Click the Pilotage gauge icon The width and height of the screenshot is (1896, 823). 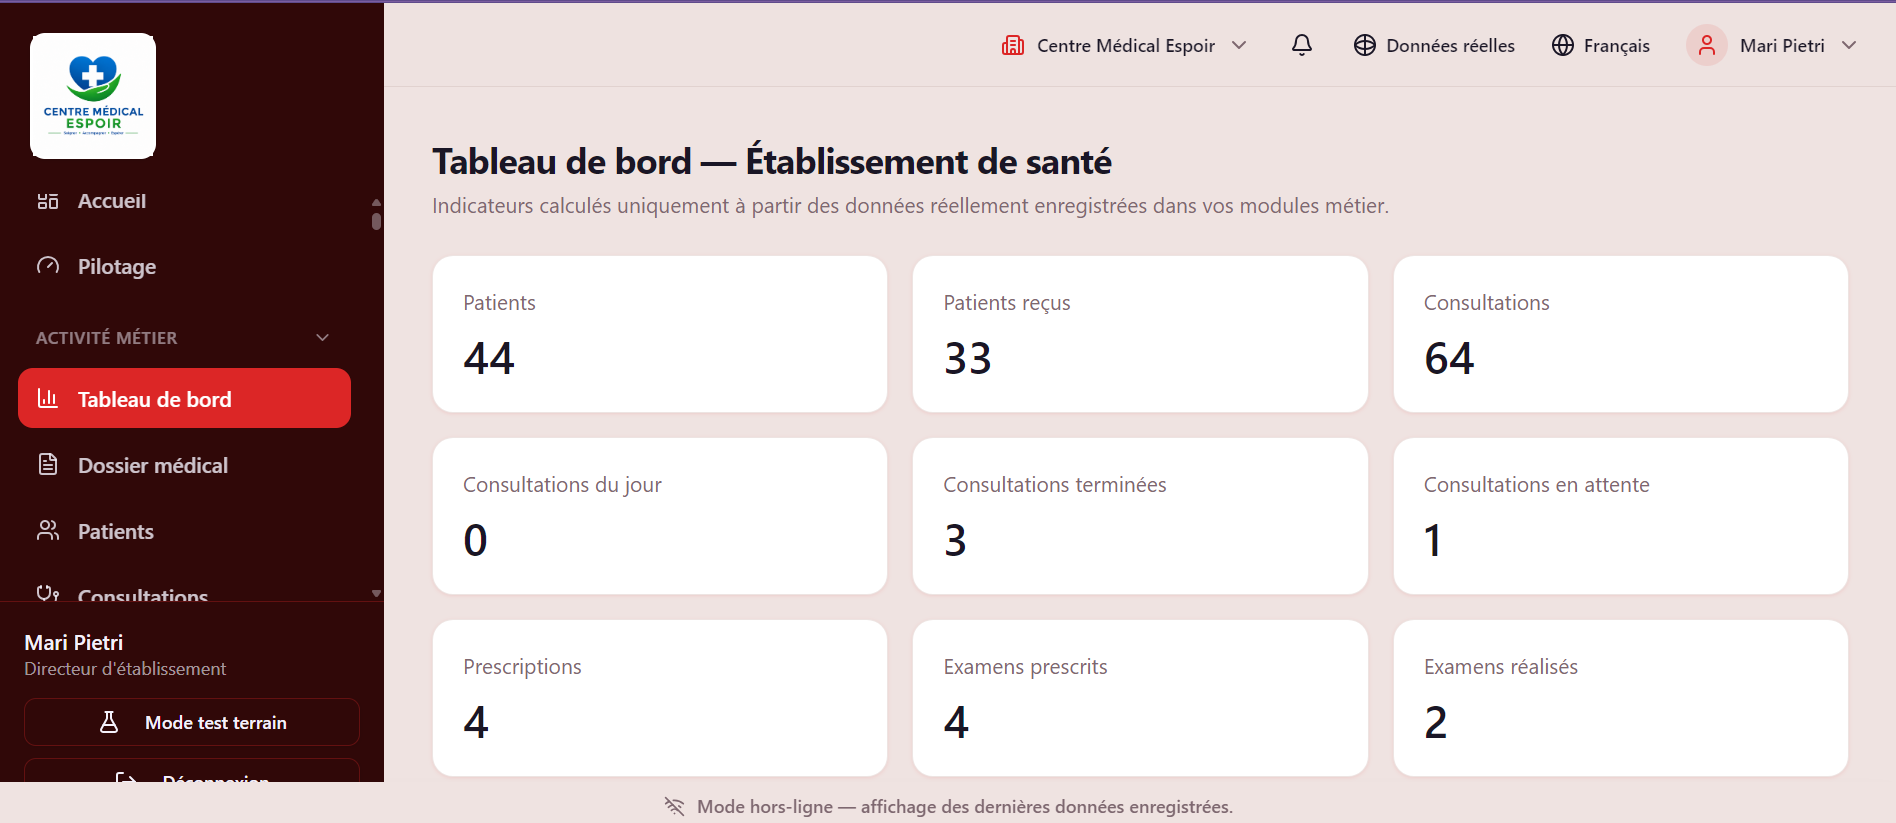[48, 266]
